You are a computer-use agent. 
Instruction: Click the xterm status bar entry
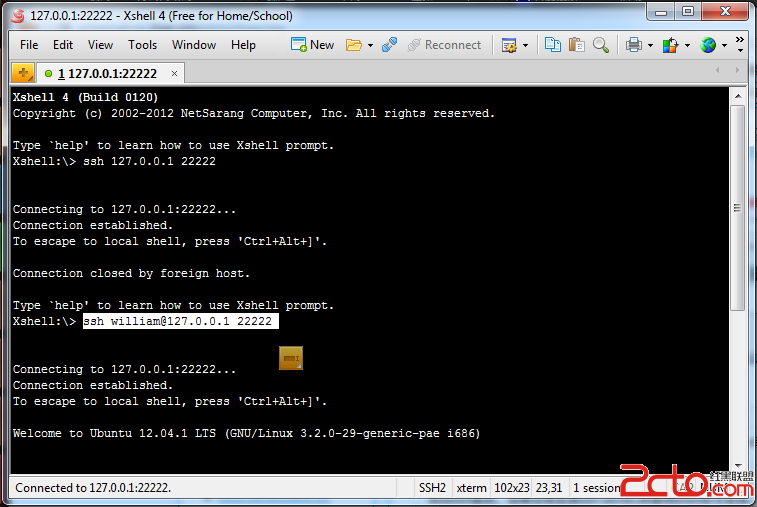coord(472,488)
